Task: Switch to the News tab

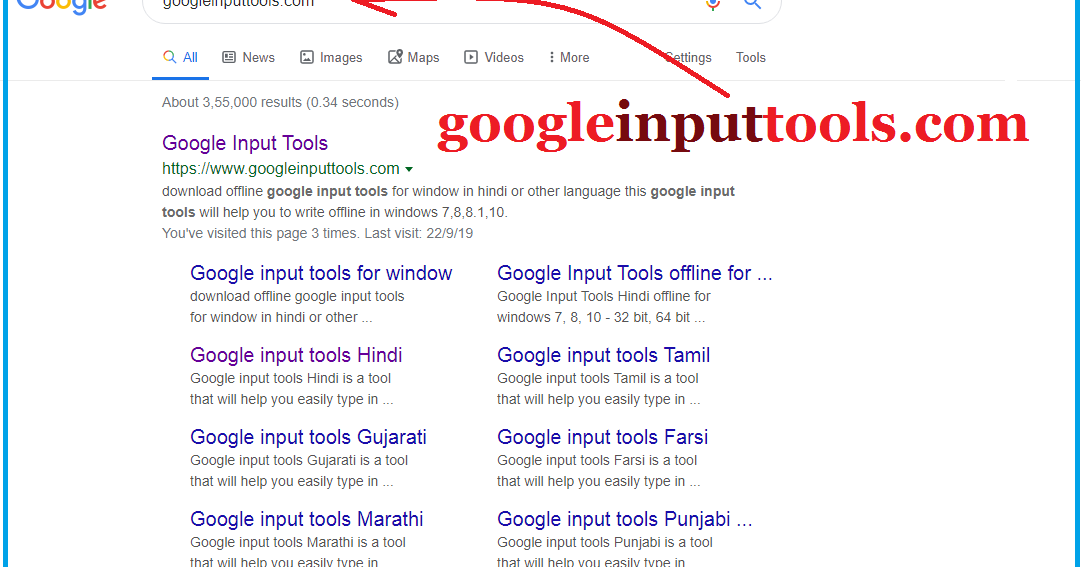Action: point(248,58)
